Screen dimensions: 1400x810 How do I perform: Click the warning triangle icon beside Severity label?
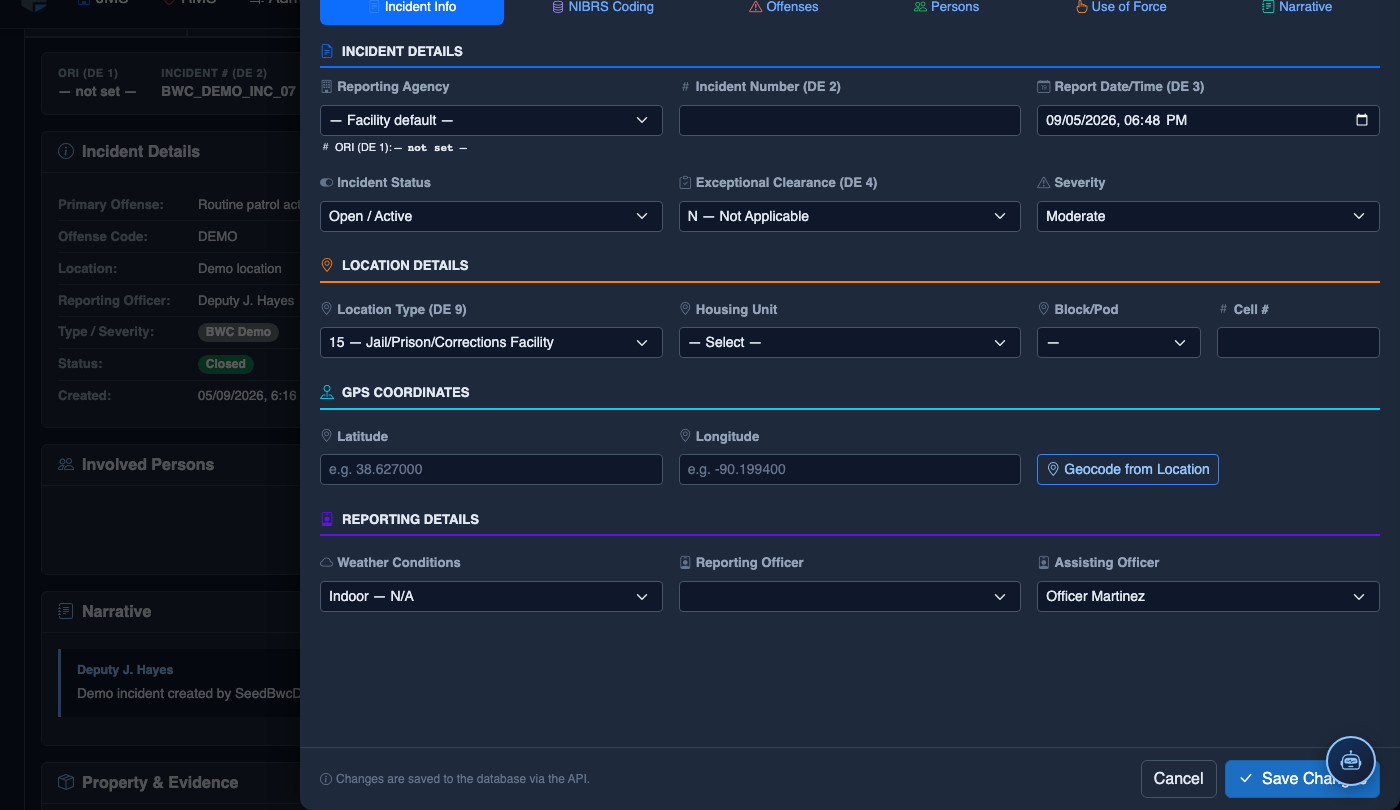(x=1044, y=183)
